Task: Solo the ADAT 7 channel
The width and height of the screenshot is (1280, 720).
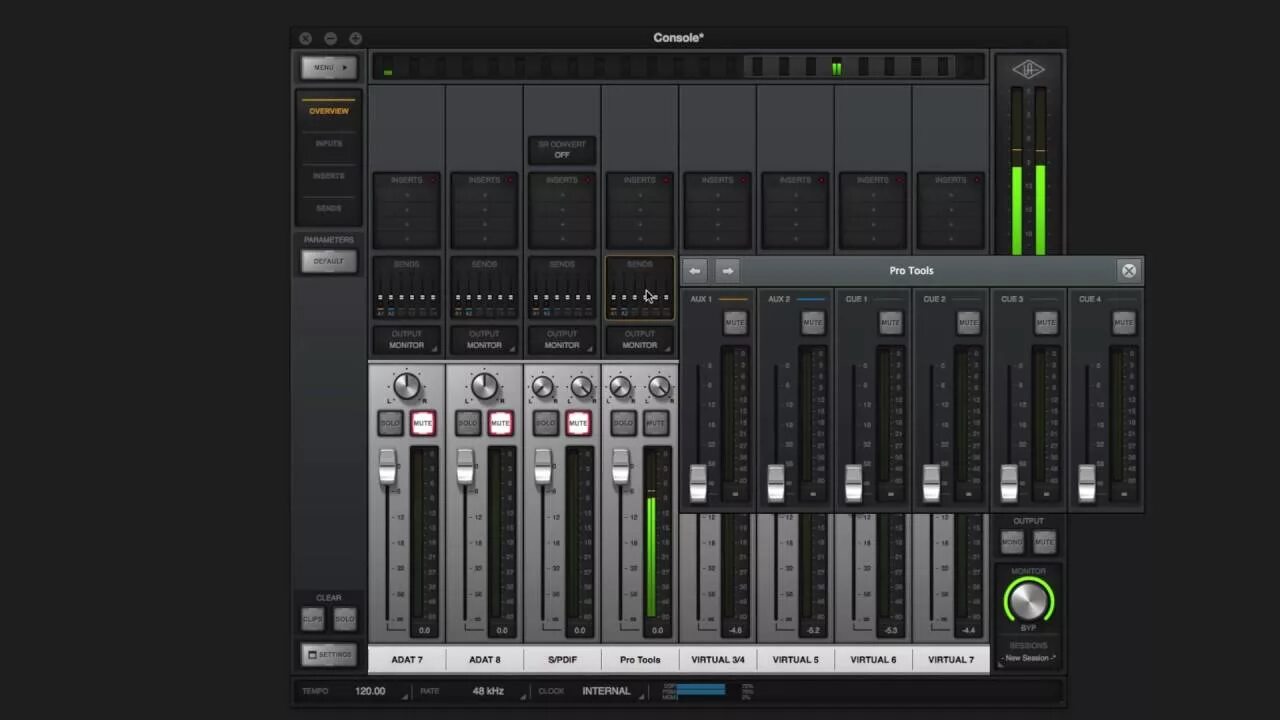Action: coord(390,423)
